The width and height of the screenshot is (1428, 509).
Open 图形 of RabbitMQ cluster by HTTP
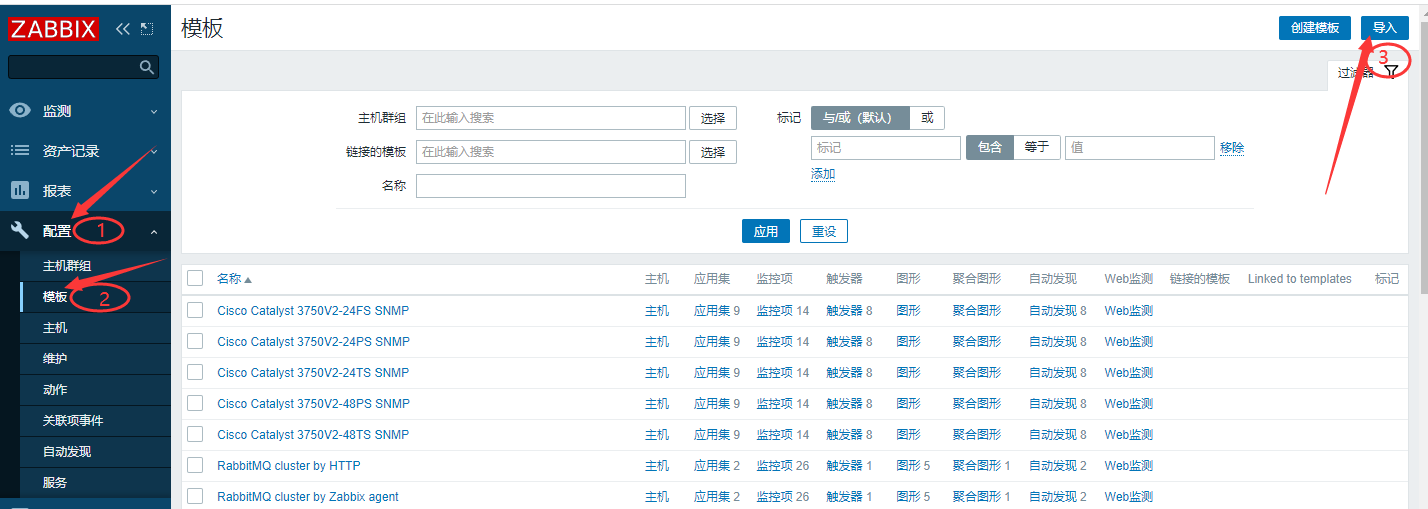coord(909,466)
